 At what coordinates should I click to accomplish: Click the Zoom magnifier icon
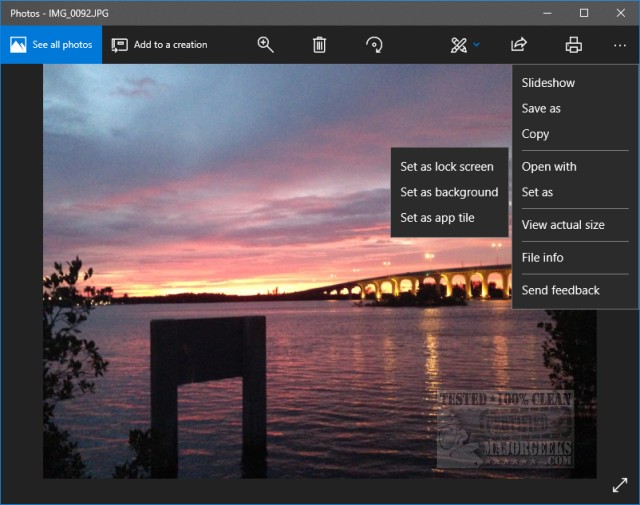point(265,44)
